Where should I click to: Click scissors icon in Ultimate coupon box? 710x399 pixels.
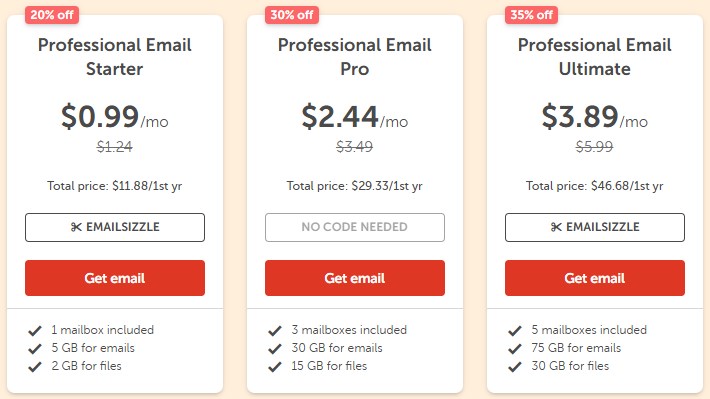pyautogui.click(x=556, y=227)
